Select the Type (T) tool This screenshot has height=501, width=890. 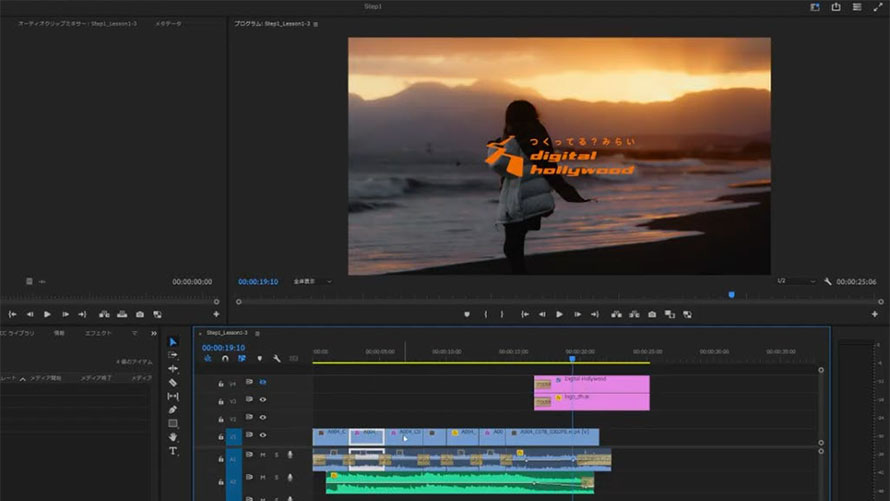173,451
